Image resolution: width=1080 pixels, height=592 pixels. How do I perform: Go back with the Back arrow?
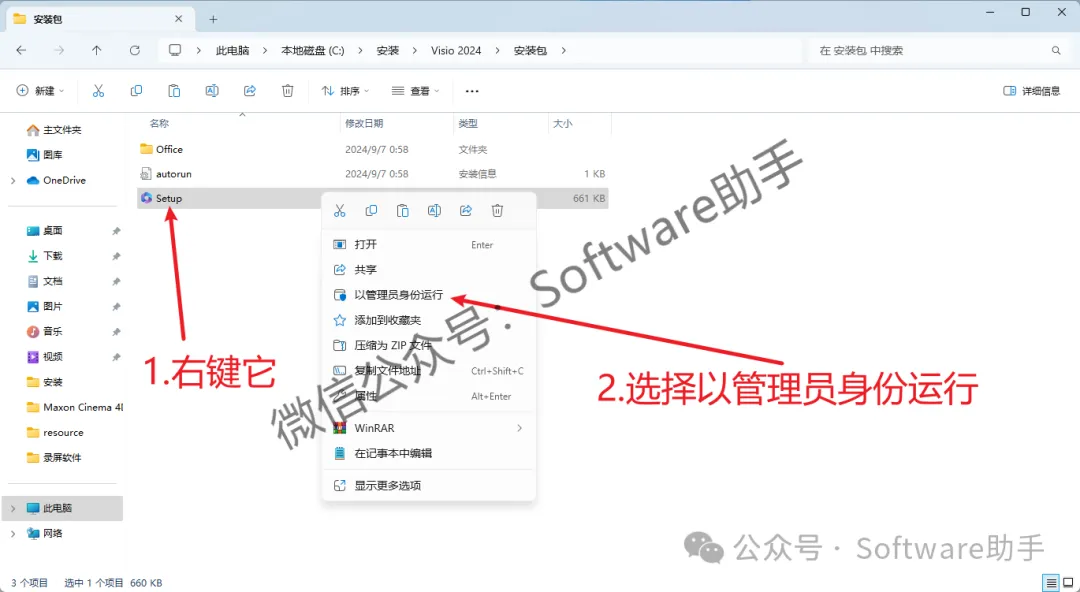coord(21,50)
